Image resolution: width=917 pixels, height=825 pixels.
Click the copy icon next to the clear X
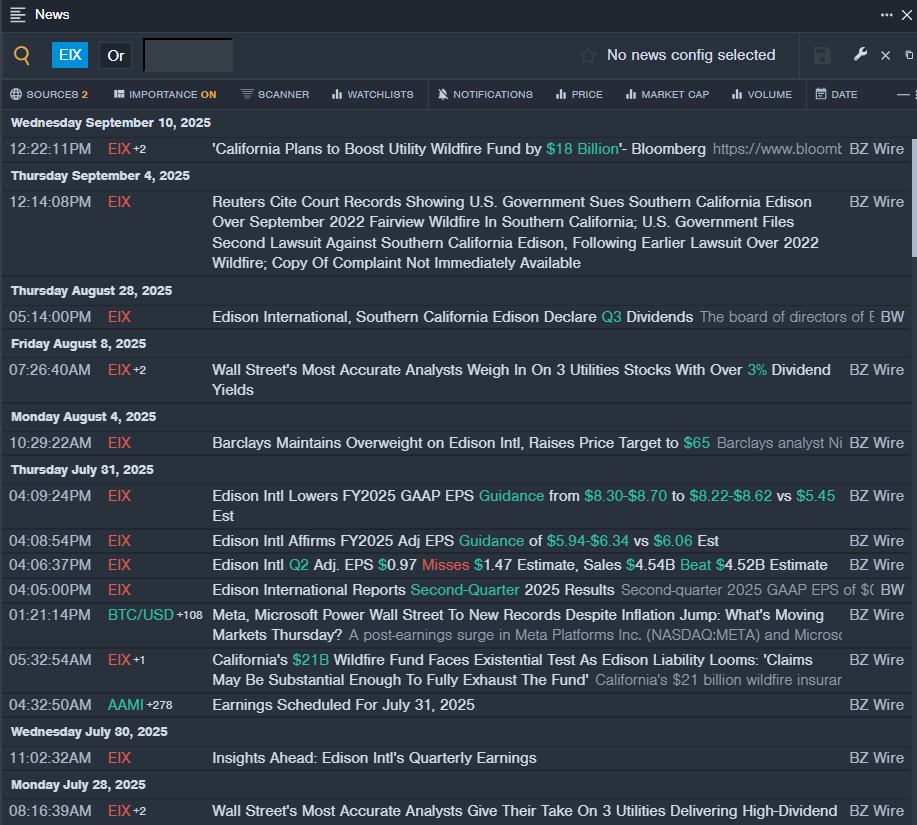(x=908, y=56)
